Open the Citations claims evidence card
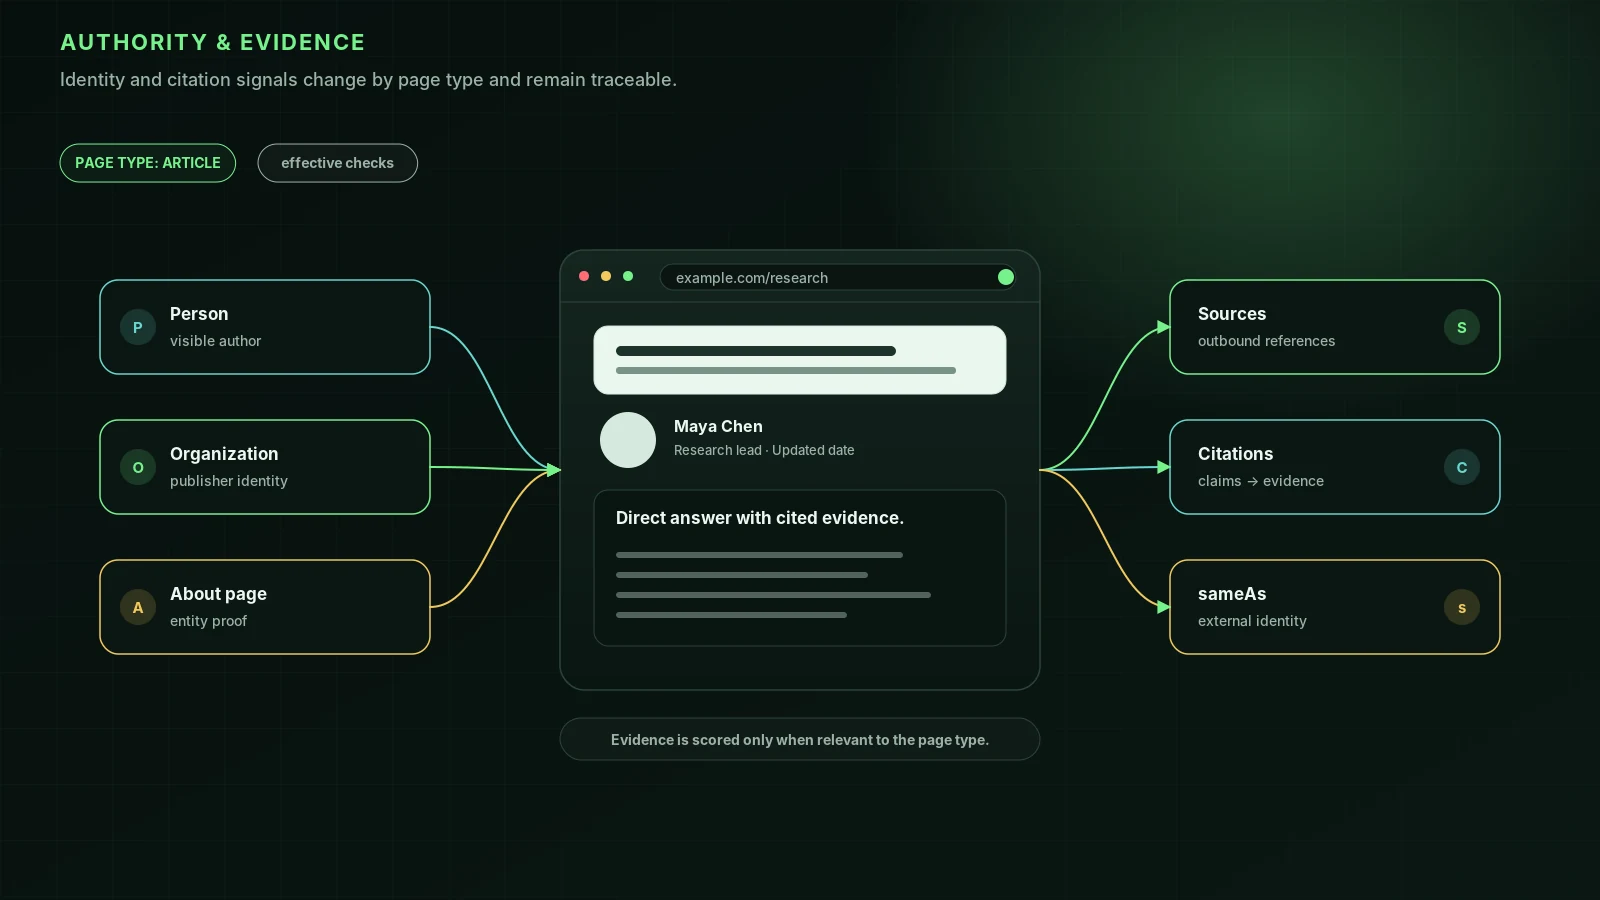This screenshot has width=1600, height=900. [1335, 467]
